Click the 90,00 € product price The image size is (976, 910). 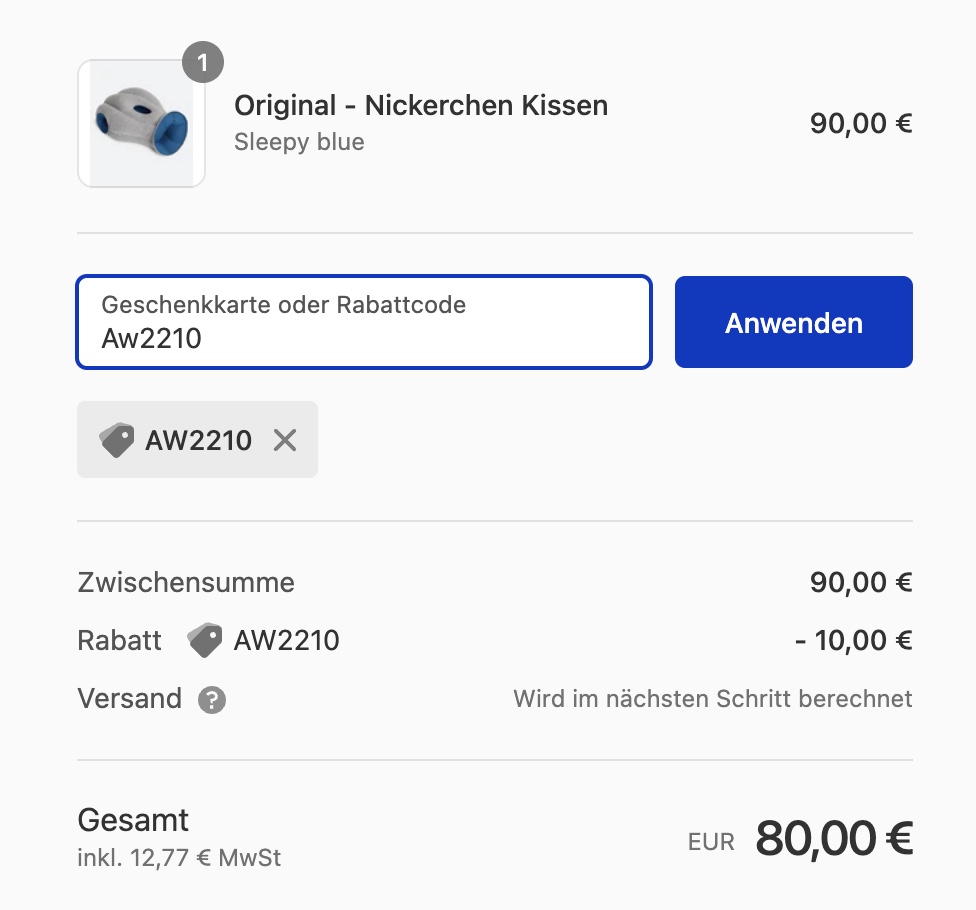(x=861, y=124)
